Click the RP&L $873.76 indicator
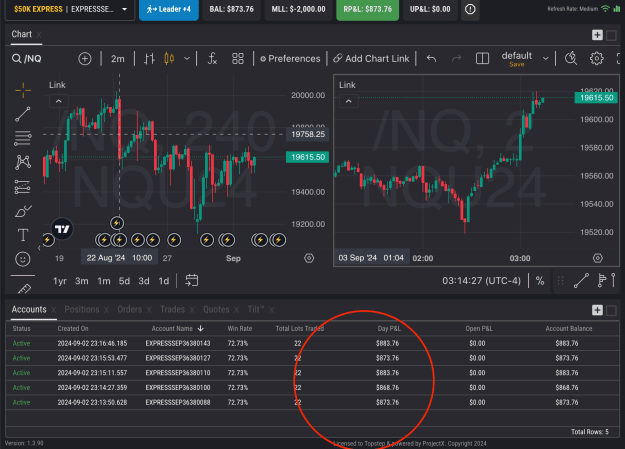The width and height of the screenshot is (625, 449). click(x=368, y=9)
